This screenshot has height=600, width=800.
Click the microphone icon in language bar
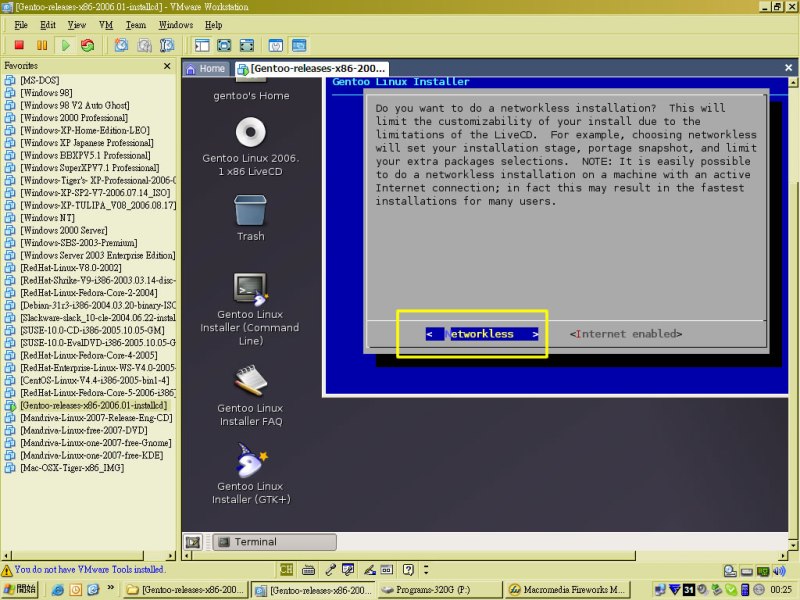330,569
